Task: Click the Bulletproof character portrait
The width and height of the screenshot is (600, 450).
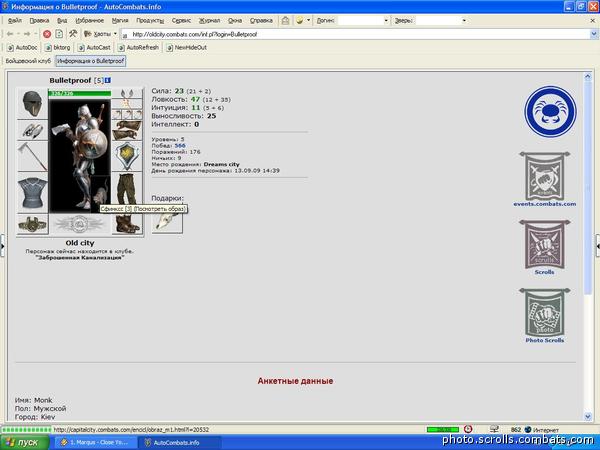Action: [80, 155]
